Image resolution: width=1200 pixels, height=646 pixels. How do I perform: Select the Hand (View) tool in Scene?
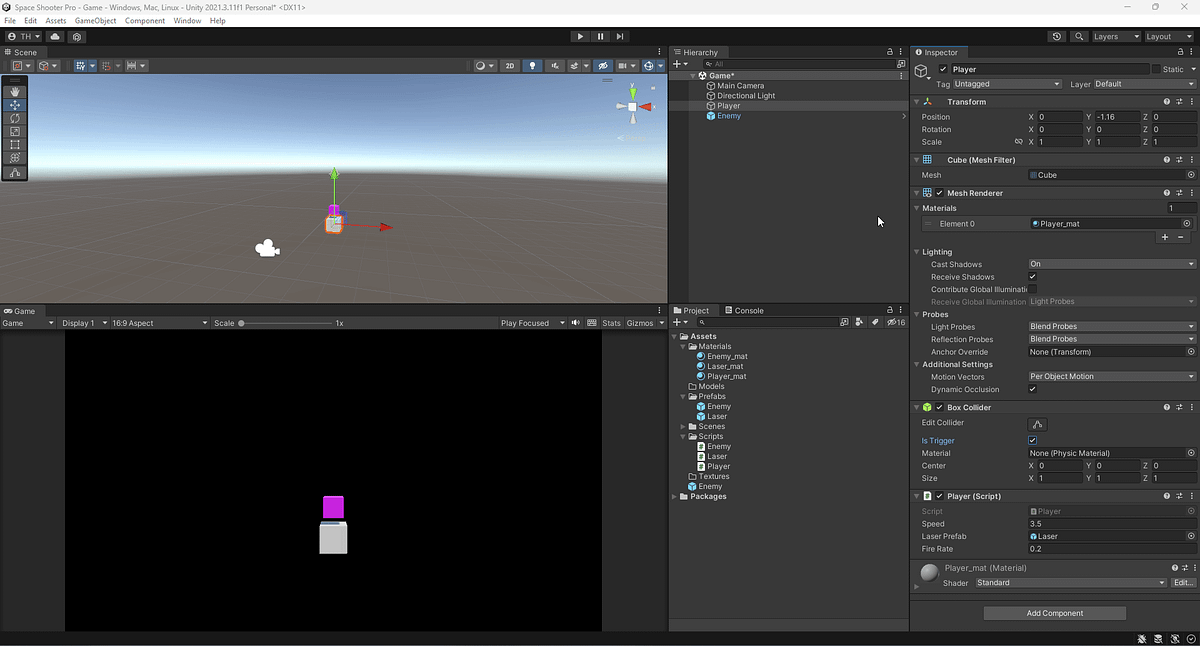click(x=15, y=92)
